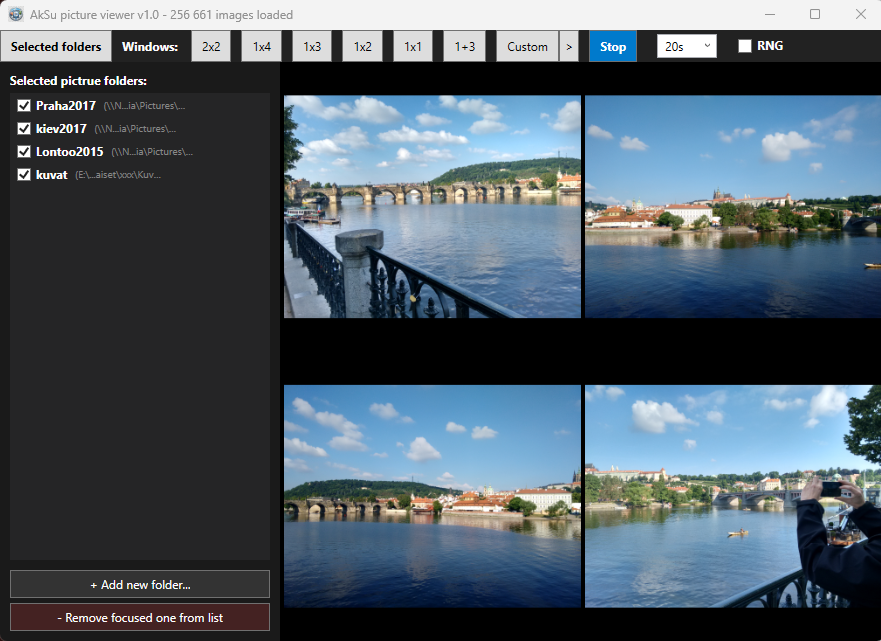Uncheck the Praha2017 folder
The height and width of the screenshot is (641, 881).
(24, 106)
